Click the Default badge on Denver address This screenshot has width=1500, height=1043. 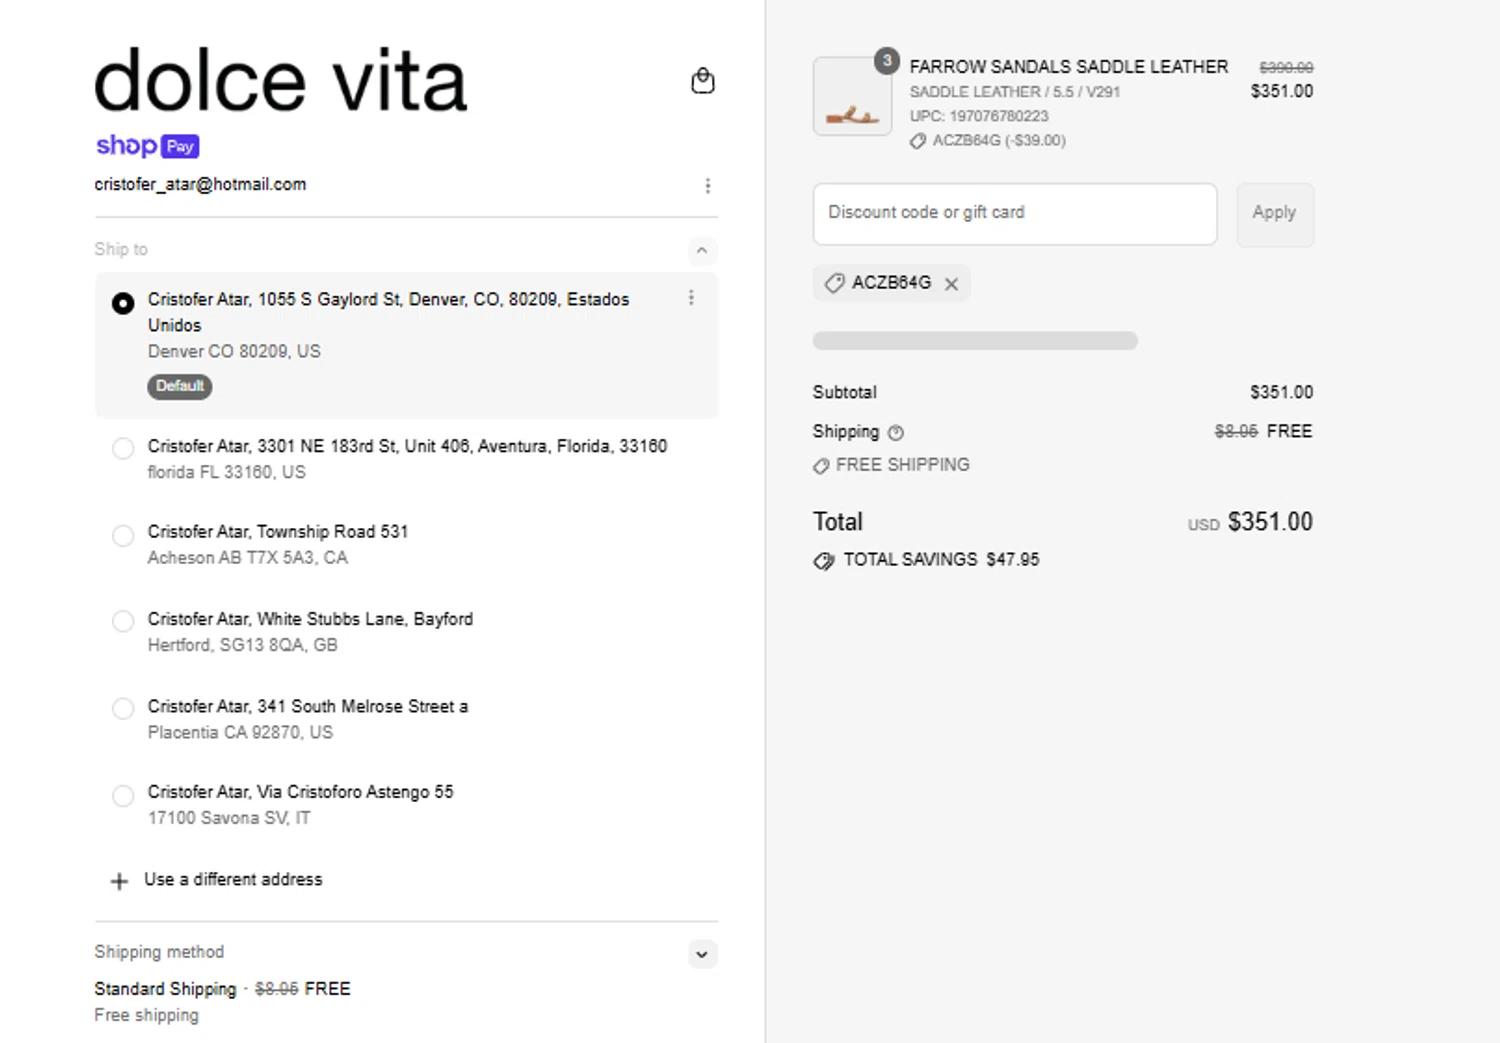point(180,386)
